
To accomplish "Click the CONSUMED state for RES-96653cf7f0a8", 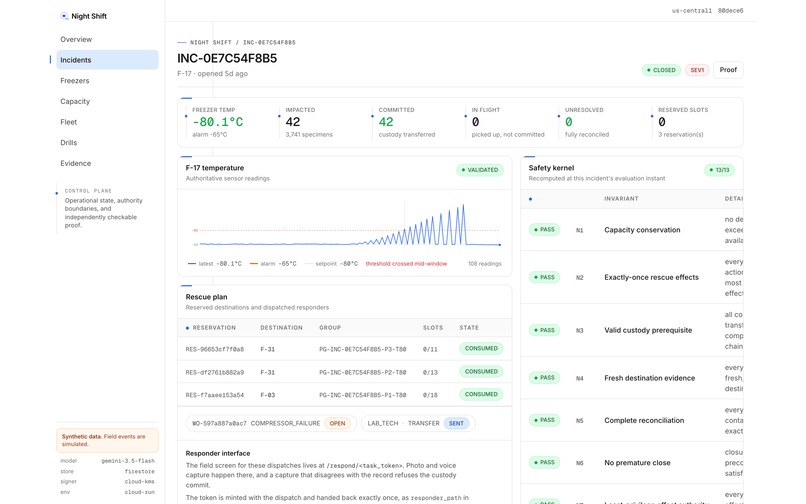I will click(x=481, y=348).
